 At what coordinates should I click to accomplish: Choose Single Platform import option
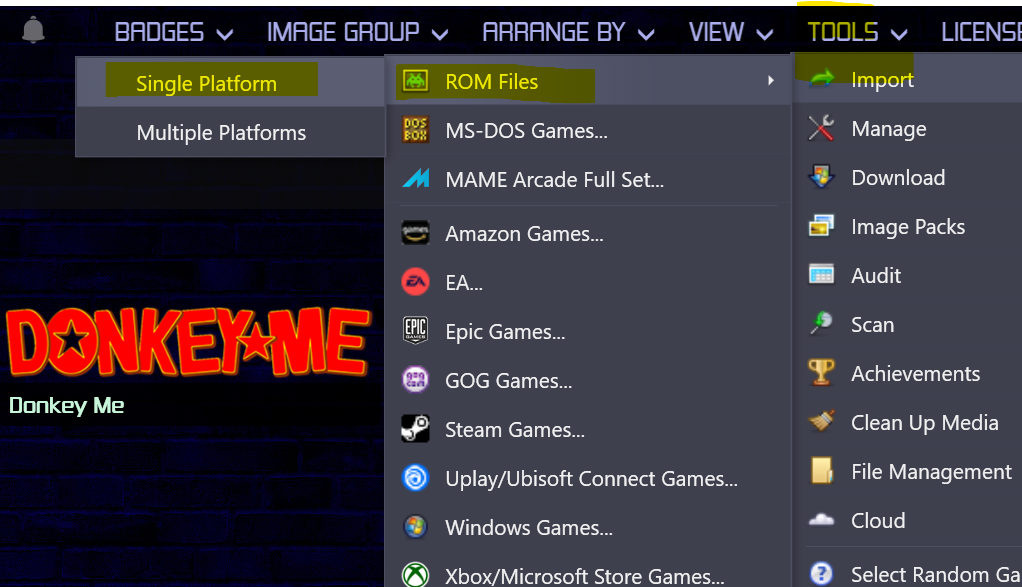pyautogui.click(x=231, y=82)
